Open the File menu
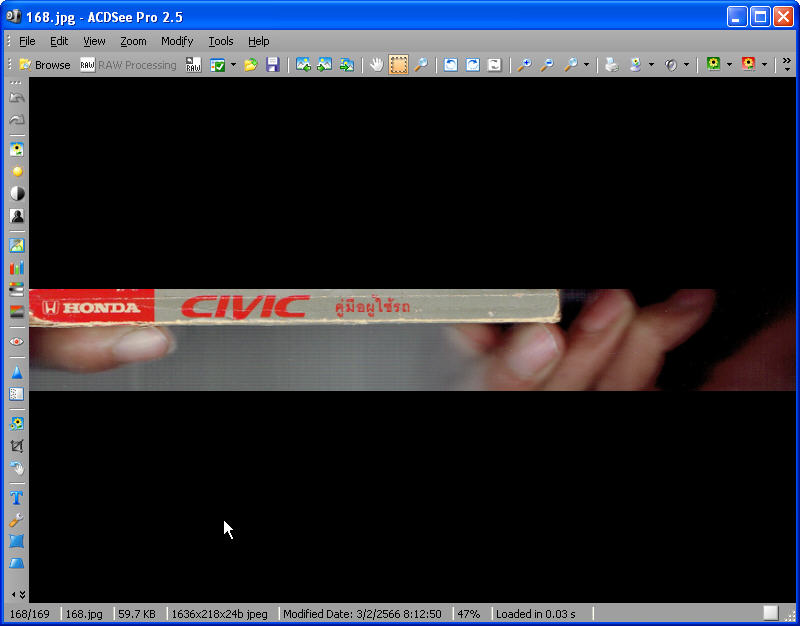Viewport: 800px width, 626px height. [x=27, y=41]
